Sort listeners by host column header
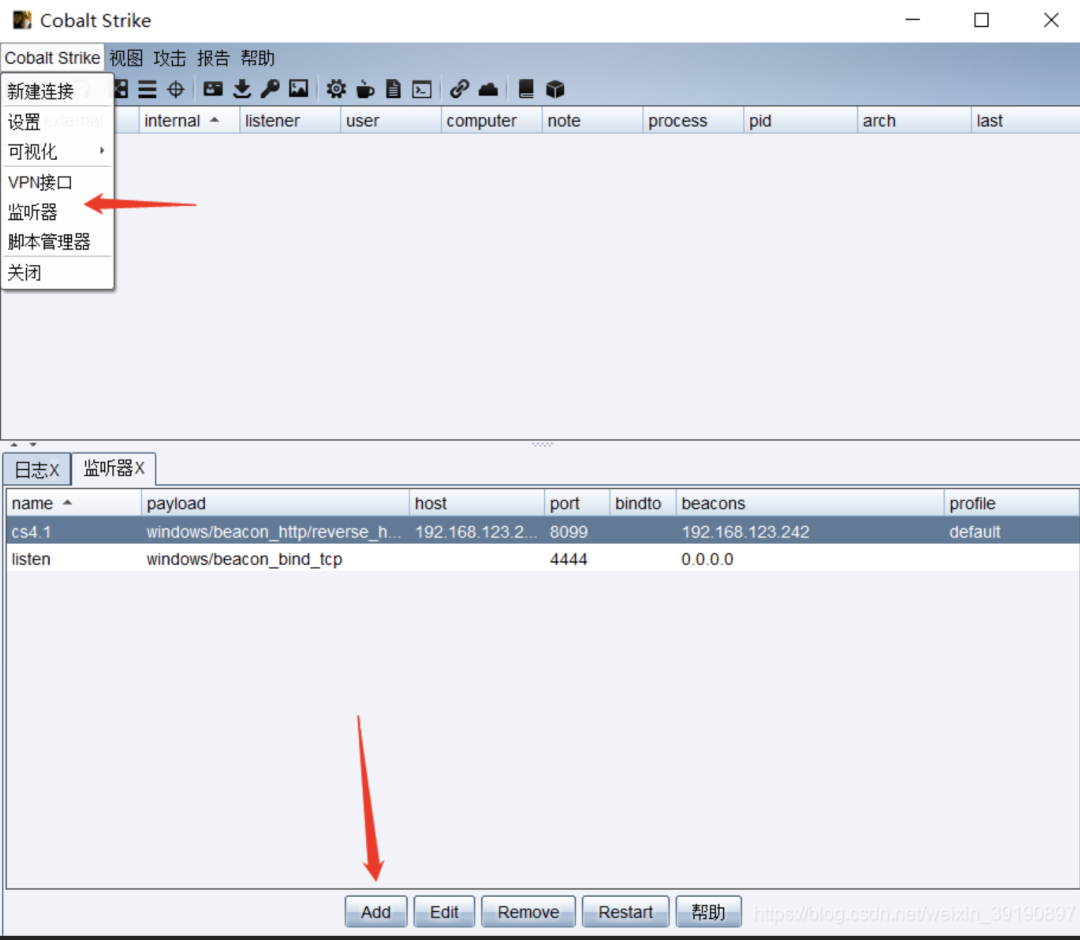Viewport: 1080px width, 940px height. 477,503
